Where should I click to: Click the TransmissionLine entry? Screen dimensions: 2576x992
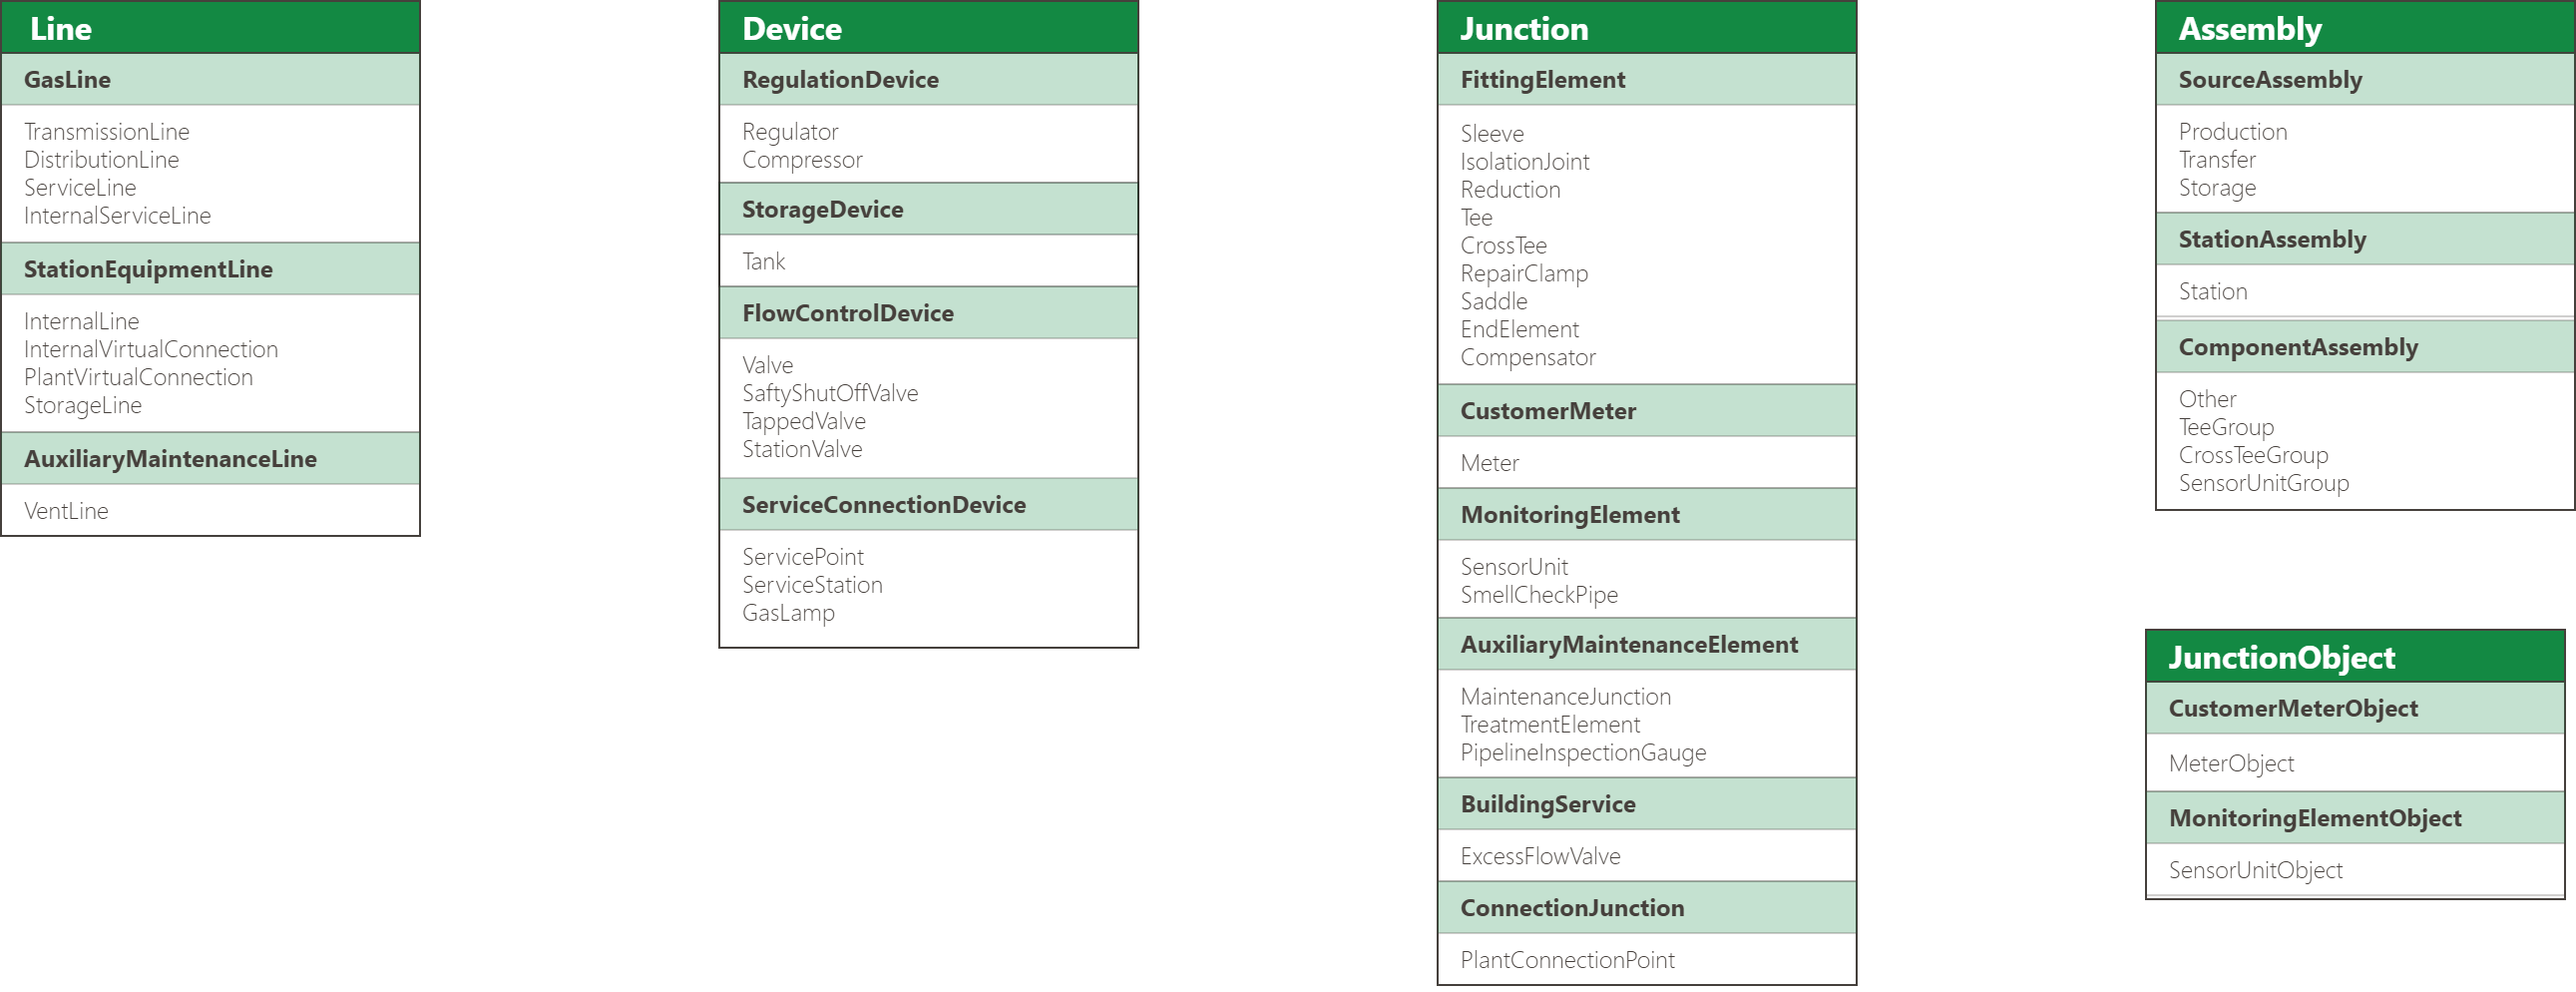click(107, 132)
